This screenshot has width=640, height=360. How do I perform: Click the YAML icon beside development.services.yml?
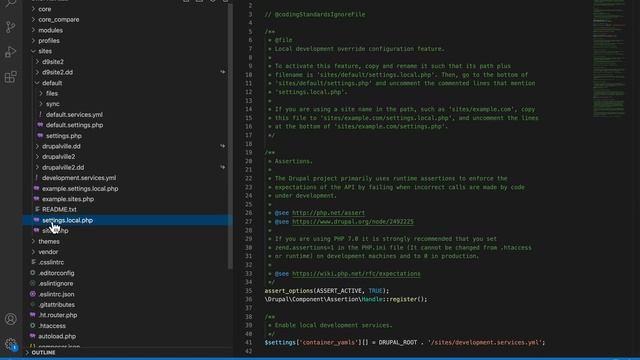point(36,178)
